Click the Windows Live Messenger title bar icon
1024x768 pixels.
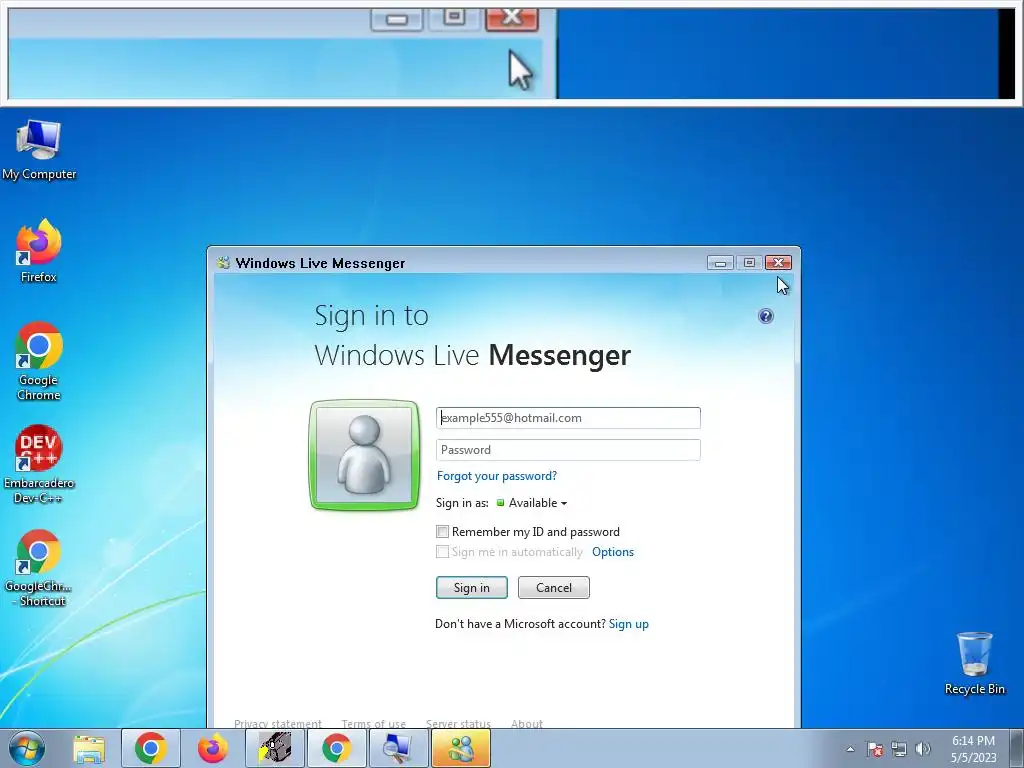pos(224,263)
